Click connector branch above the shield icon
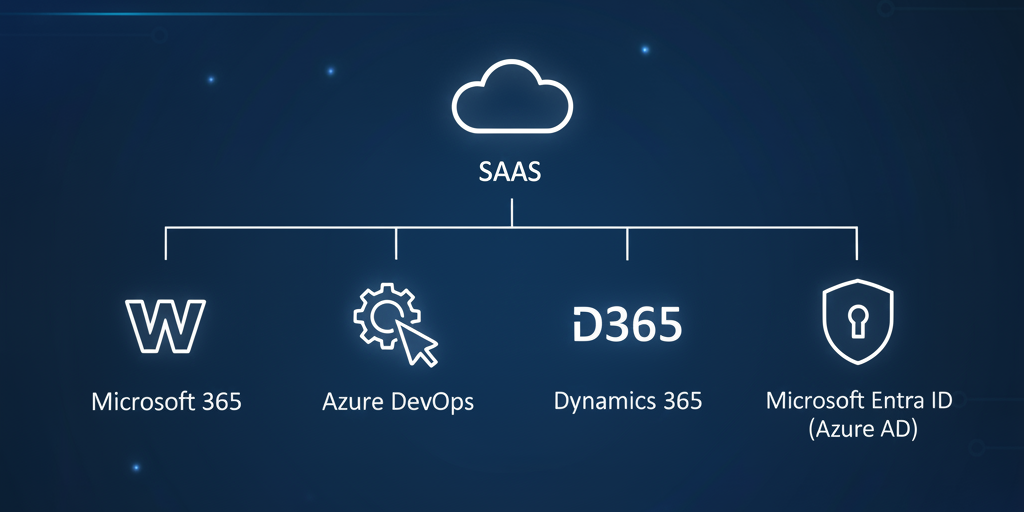 857,244
